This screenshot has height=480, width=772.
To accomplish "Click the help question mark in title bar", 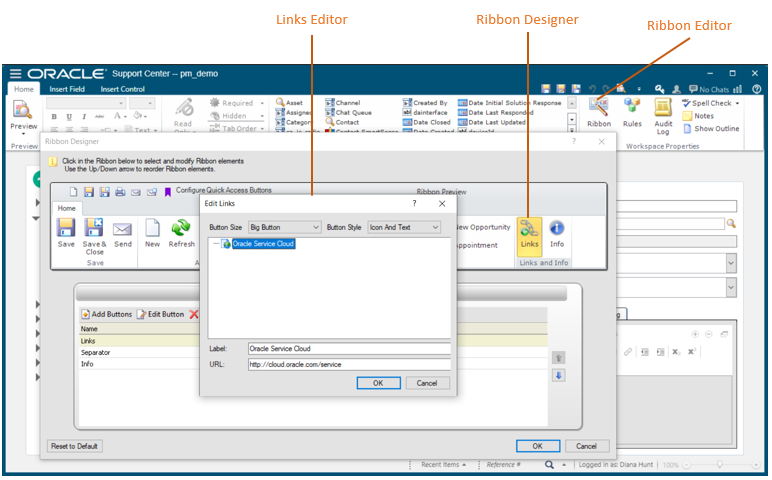I will pyautogui.click(x=757, y=89).
